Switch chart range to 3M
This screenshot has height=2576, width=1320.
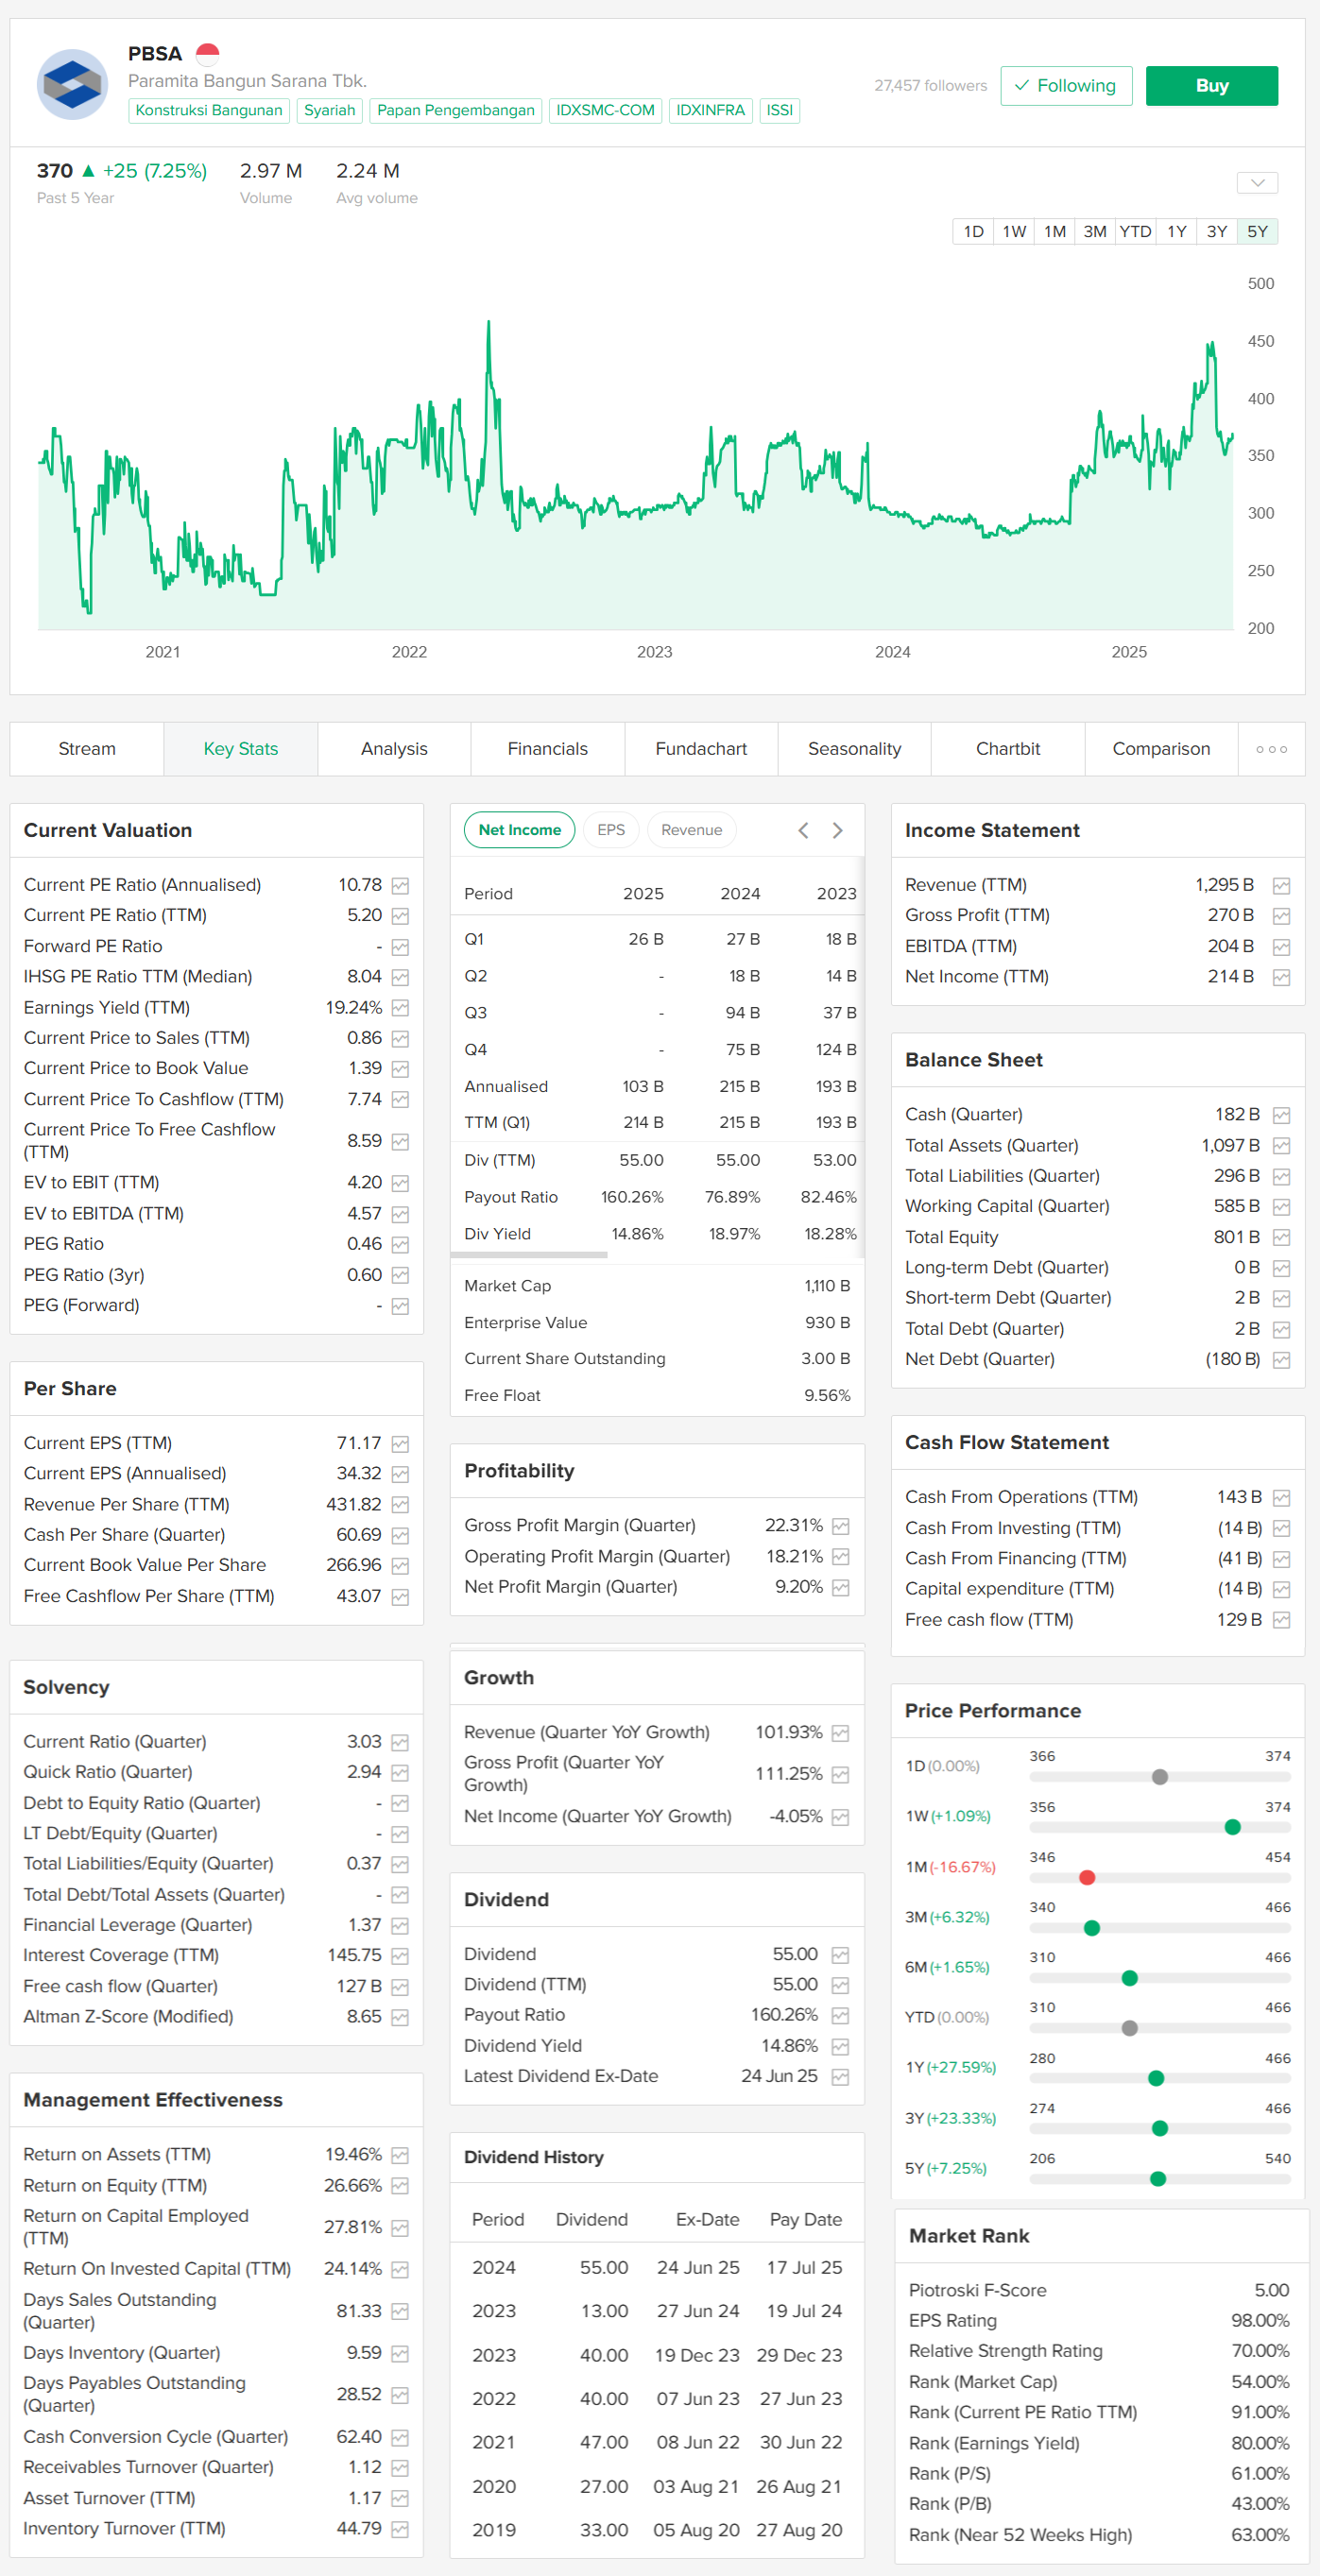(1095, 231)
